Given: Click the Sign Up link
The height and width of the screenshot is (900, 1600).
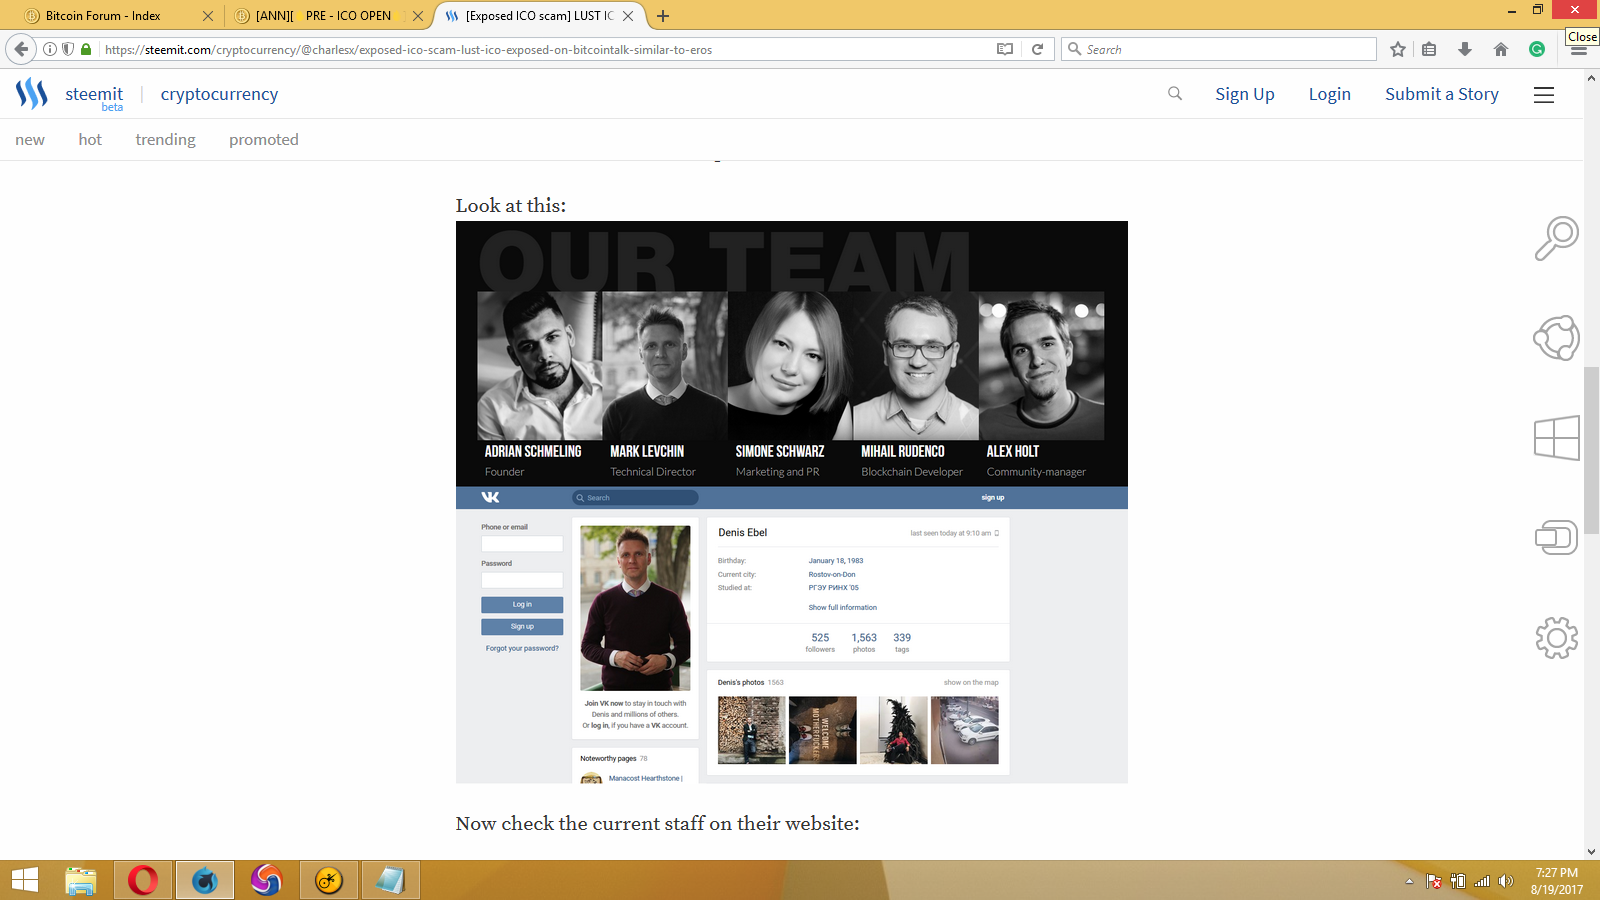Looking at the screenshot, I should click(x=1245, y=94).
